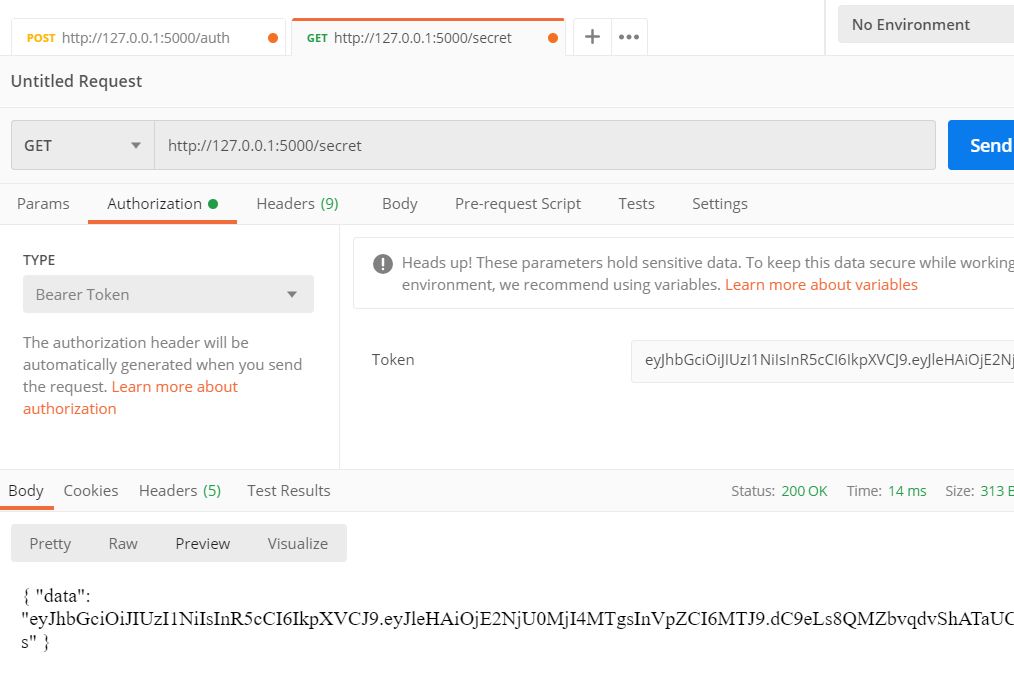Open the request Settings tab
1014x684 pixels.
click(720, 204)
